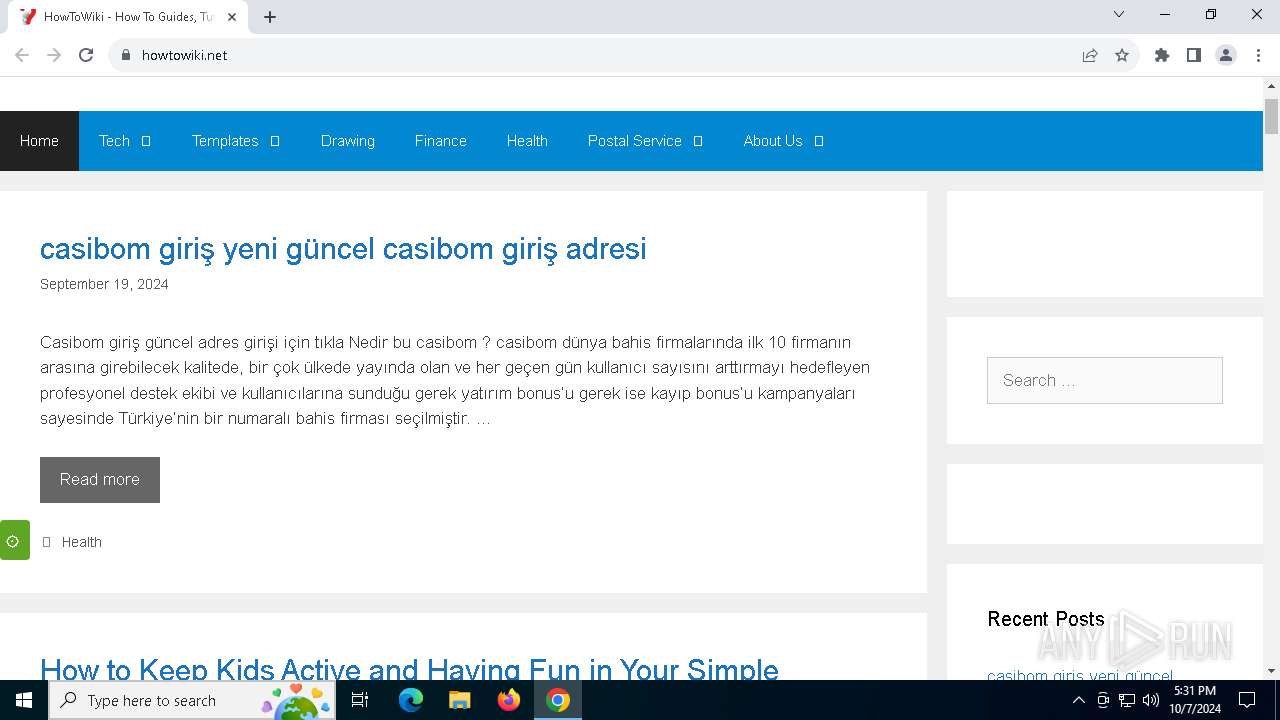Close the HowToWiki tab
Viewport: 1280px width, 720px height.
[232, 17]
